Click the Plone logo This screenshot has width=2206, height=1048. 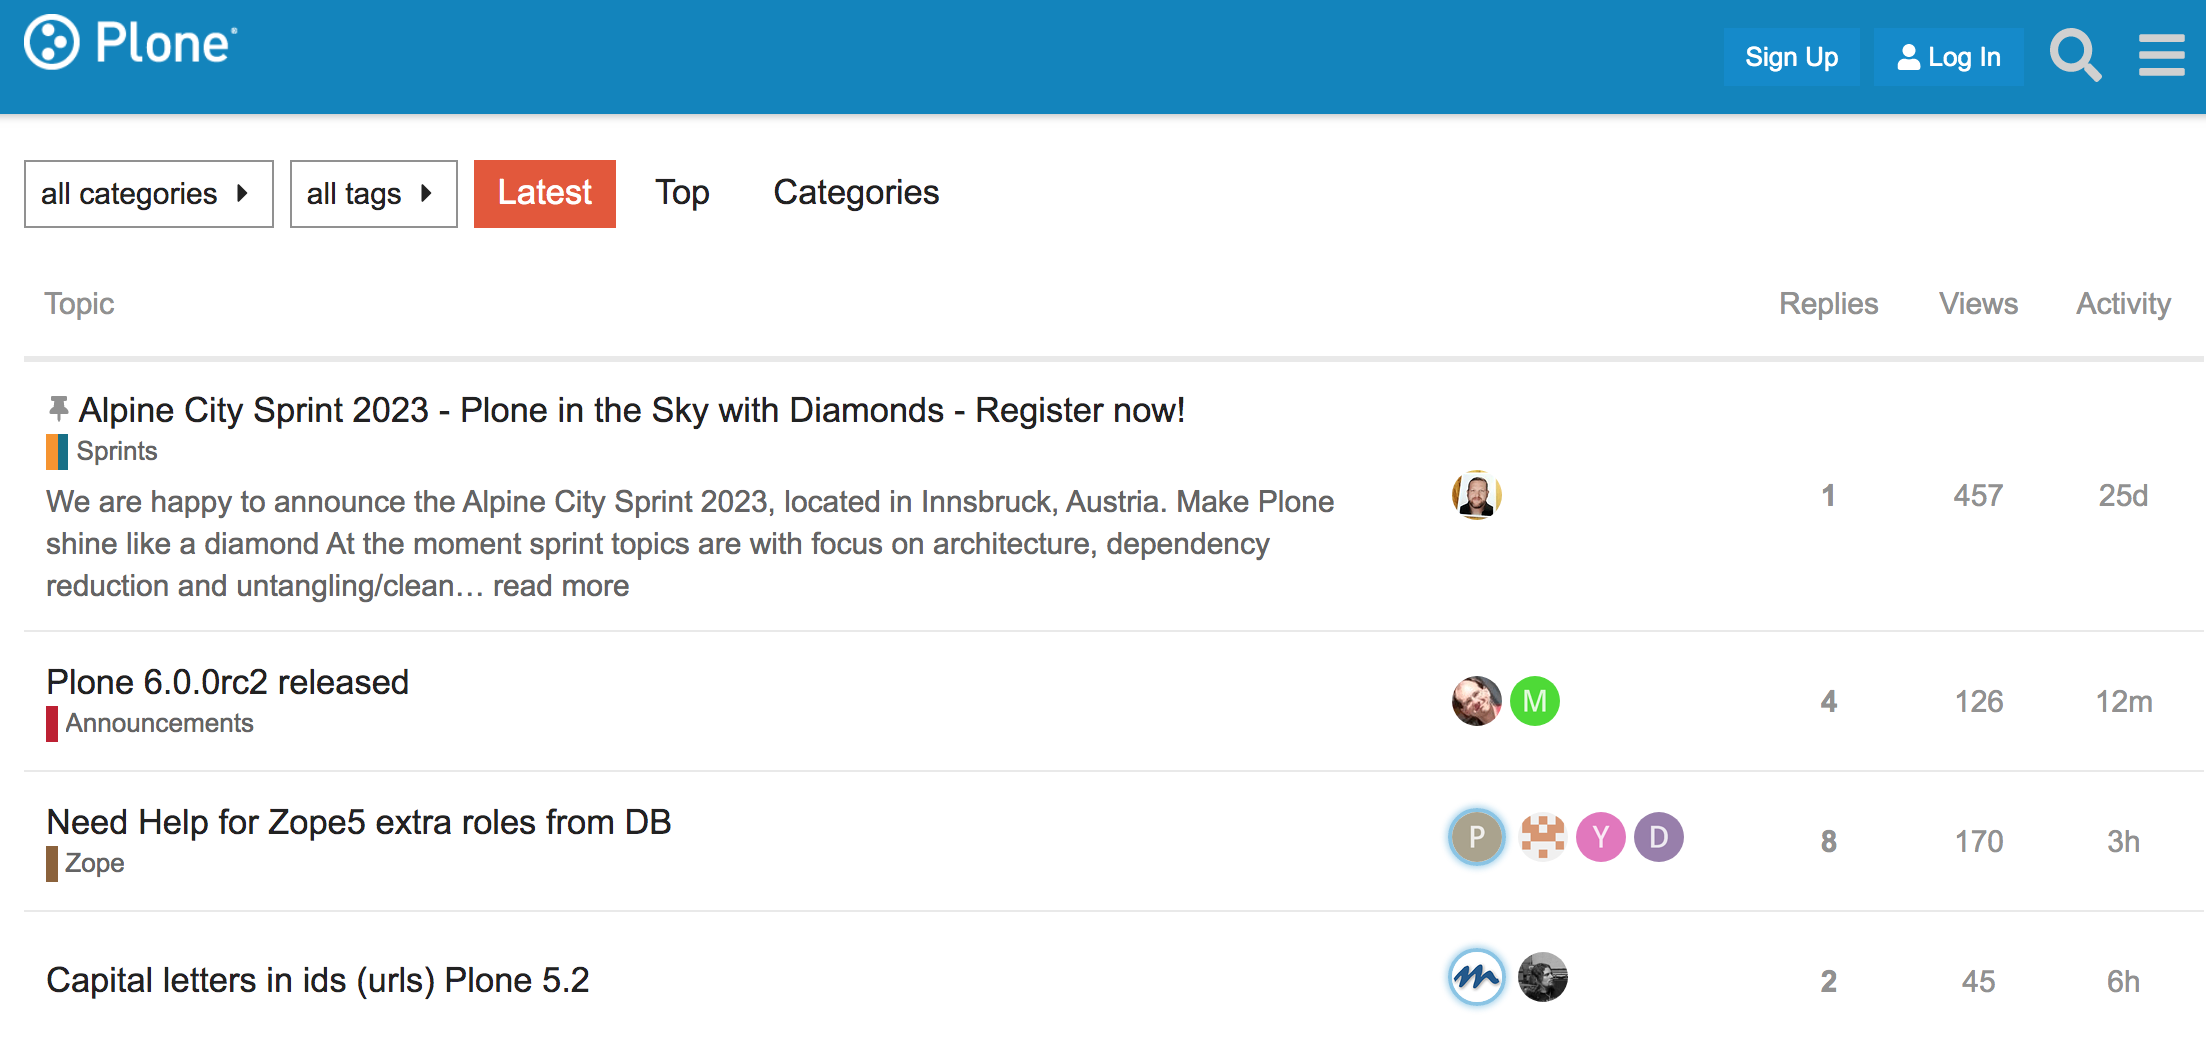131,43
